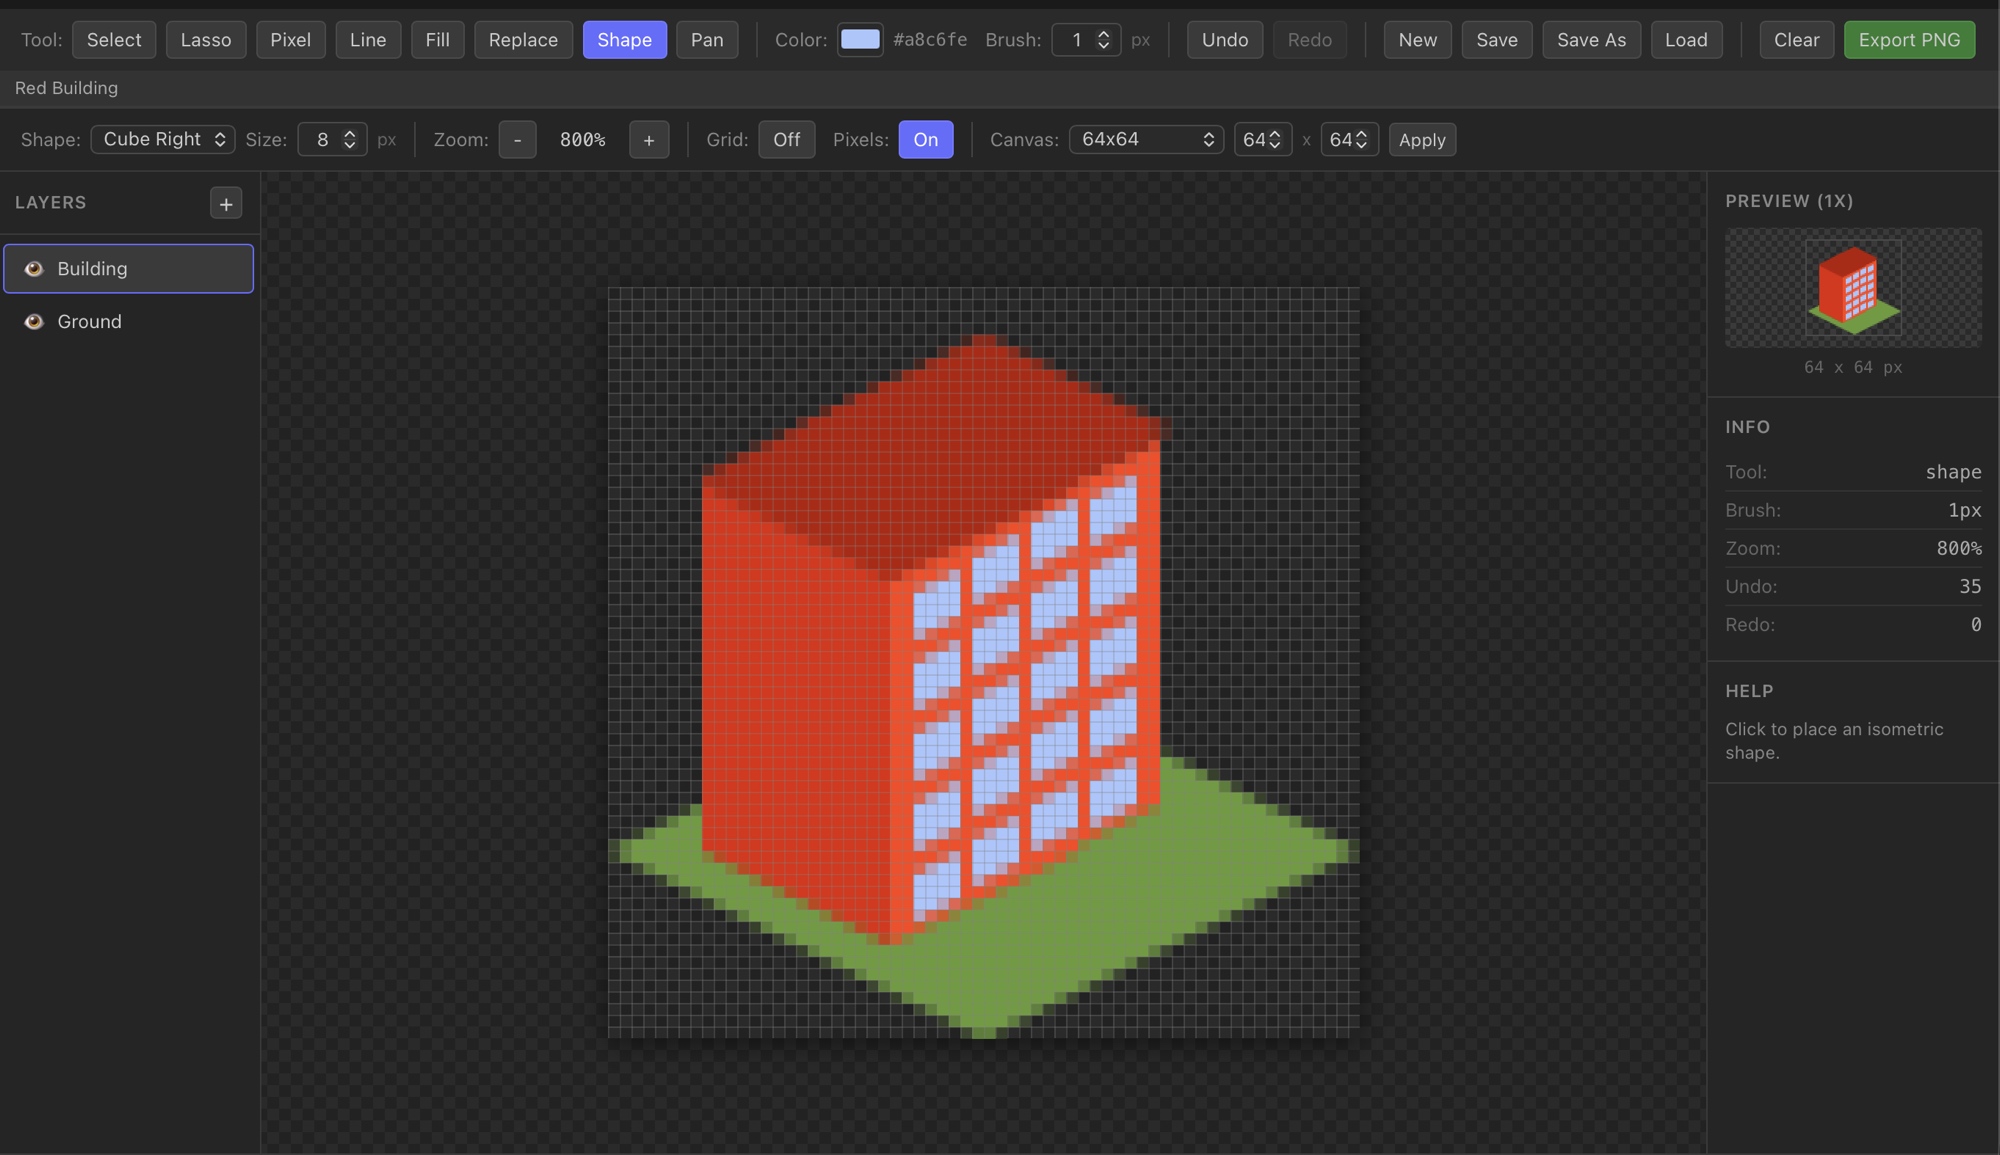Image resolution: width=2000 pixels, height=1155 pixels.
Task: Click the brush size stepper arrows
Action: [x=1103, y=40]
